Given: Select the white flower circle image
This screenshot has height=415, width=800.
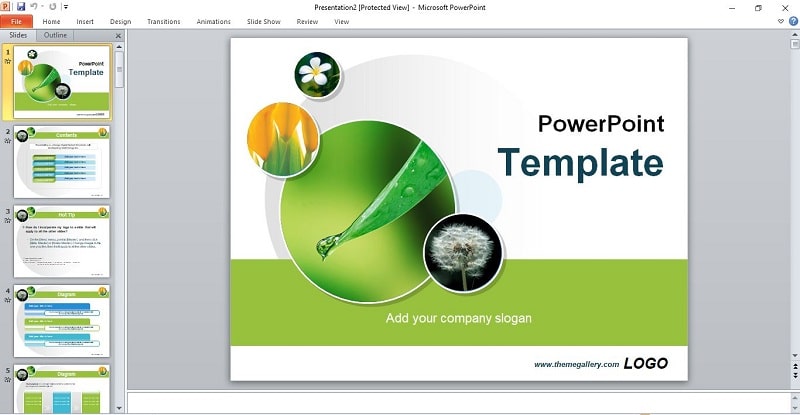Looking at the screenshot, I should point(317,74).
